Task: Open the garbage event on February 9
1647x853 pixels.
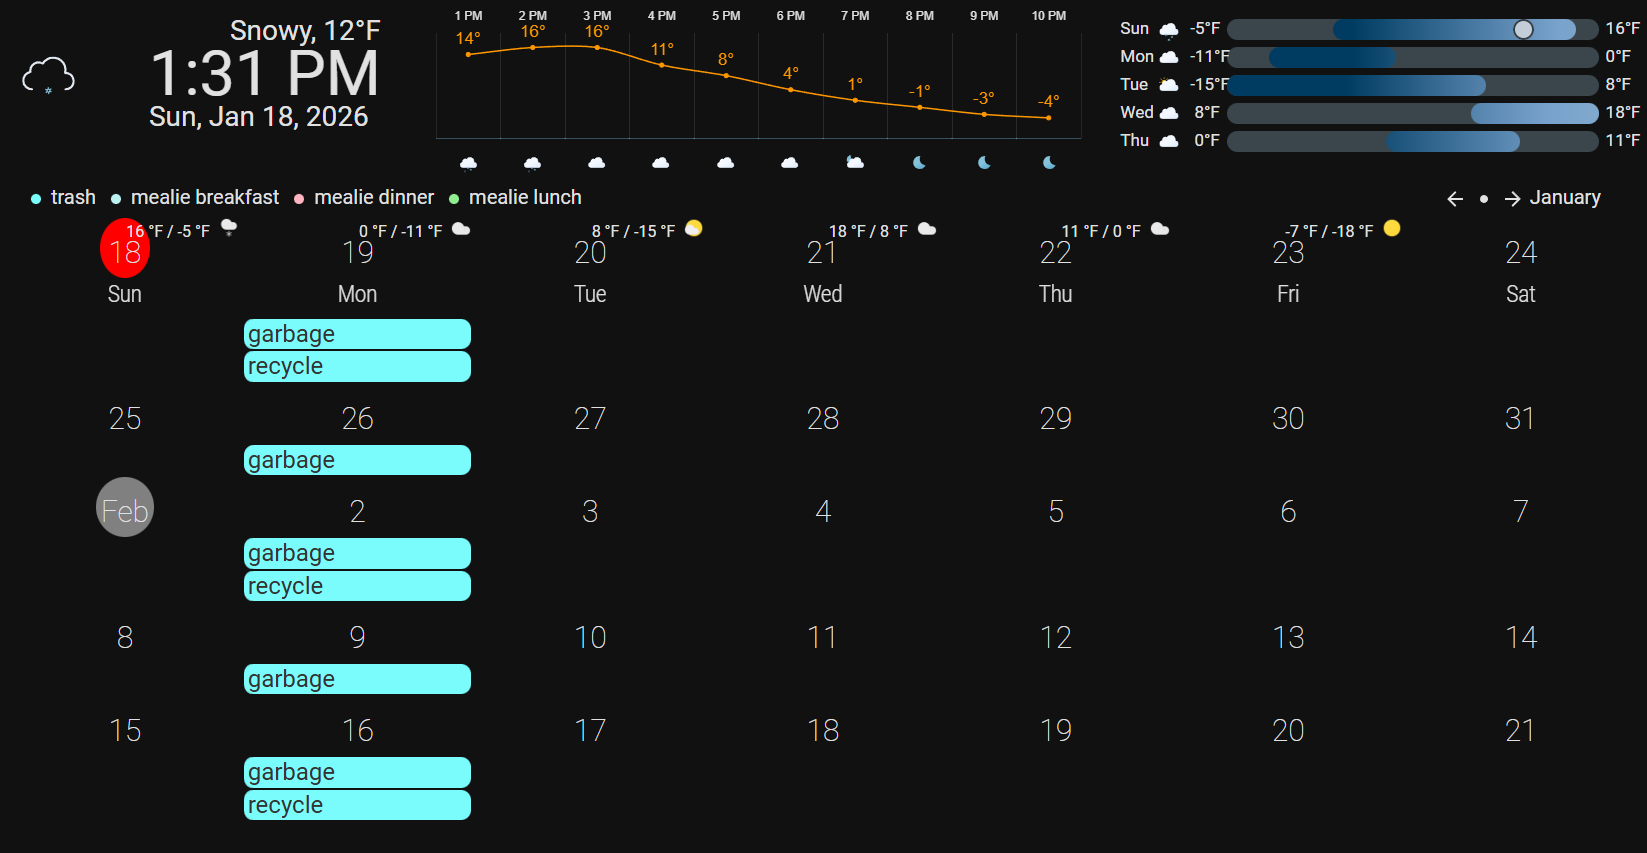Action: 357,679
